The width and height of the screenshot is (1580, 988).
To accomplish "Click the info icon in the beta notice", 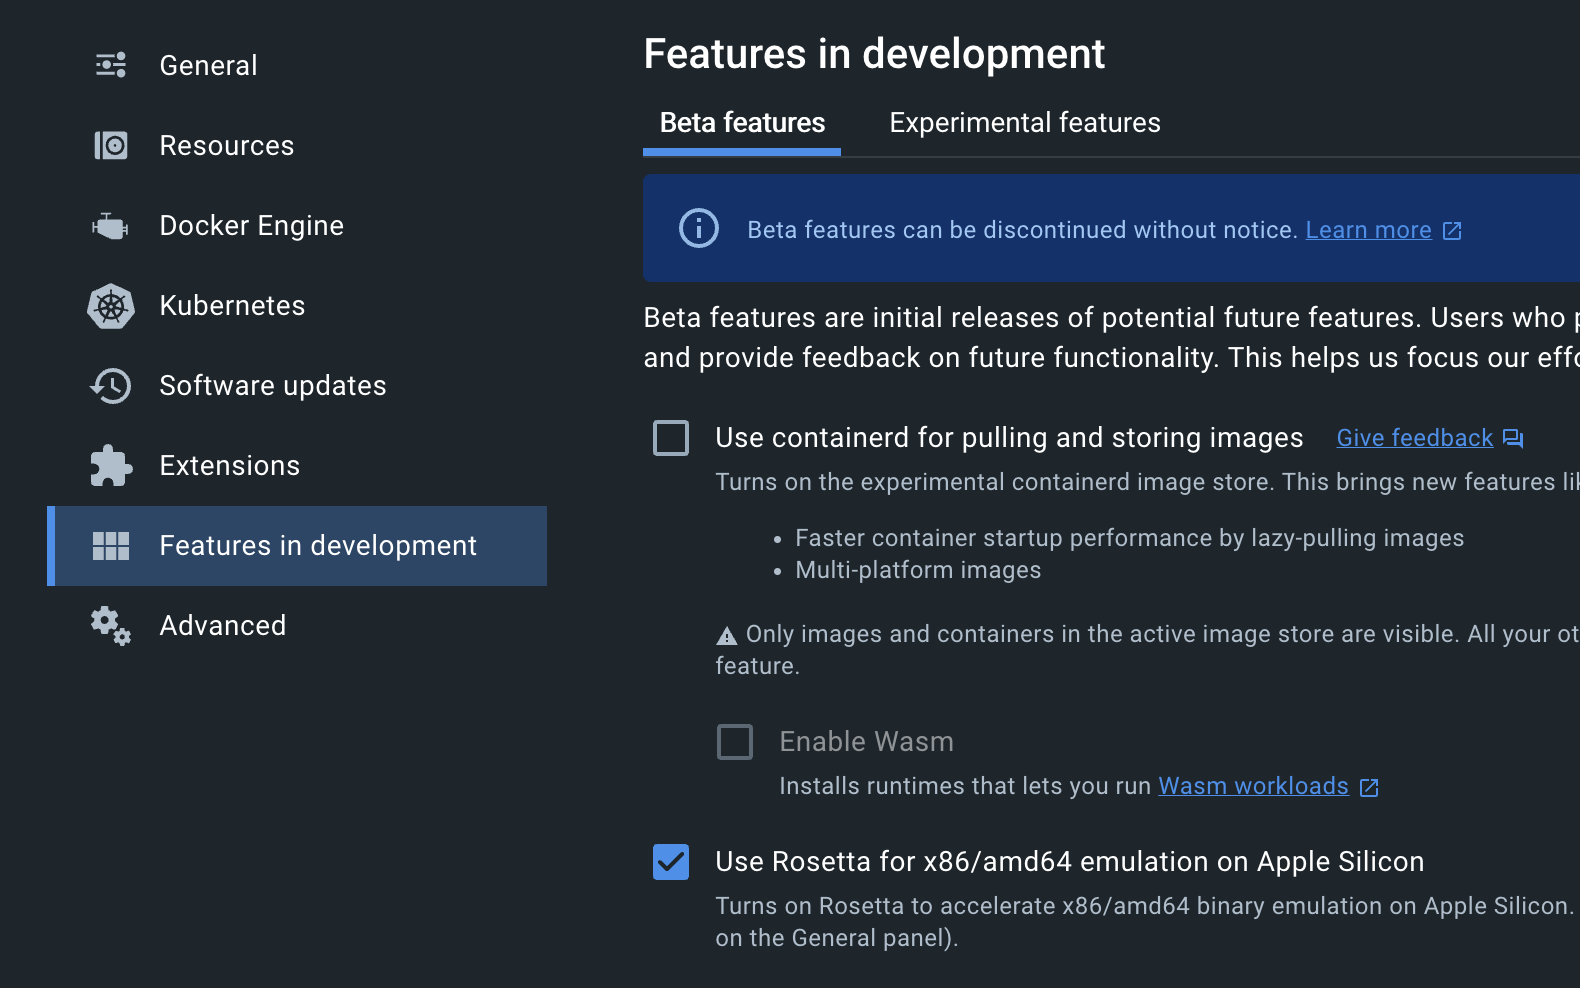I will click(x=699, y=228).
